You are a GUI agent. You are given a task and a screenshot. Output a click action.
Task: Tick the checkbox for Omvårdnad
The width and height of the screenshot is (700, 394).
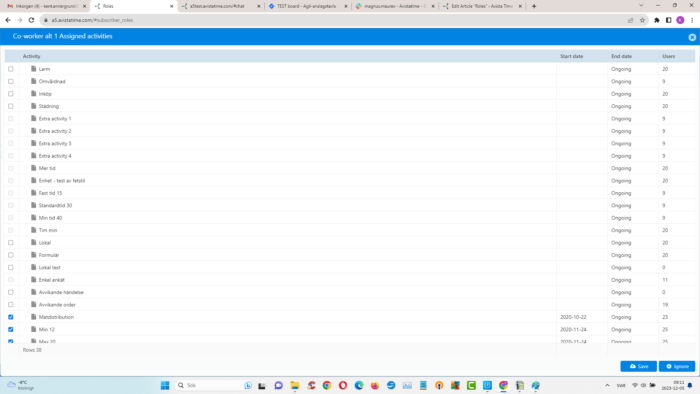pos(11,81)
